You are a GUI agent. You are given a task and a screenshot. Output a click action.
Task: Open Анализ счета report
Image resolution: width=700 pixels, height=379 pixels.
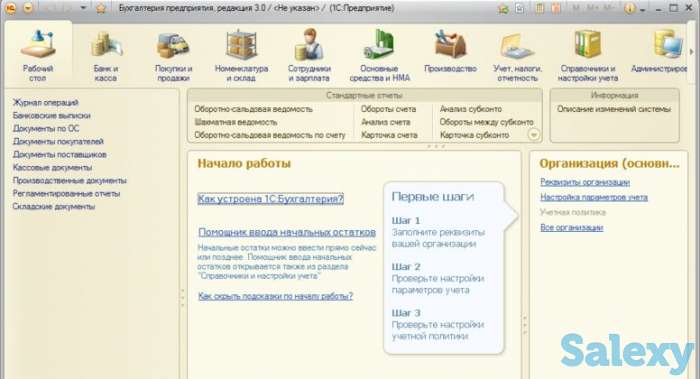tap(386, 122)
